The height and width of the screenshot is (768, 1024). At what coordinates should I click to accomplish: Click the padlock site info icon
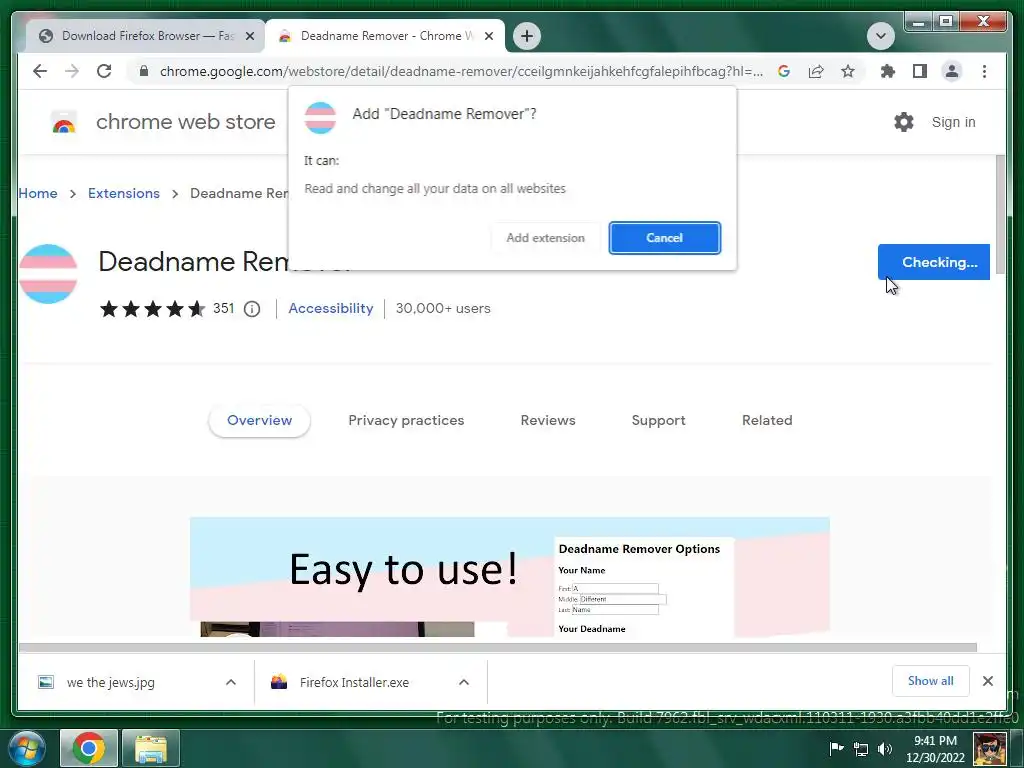pos(144,71)
